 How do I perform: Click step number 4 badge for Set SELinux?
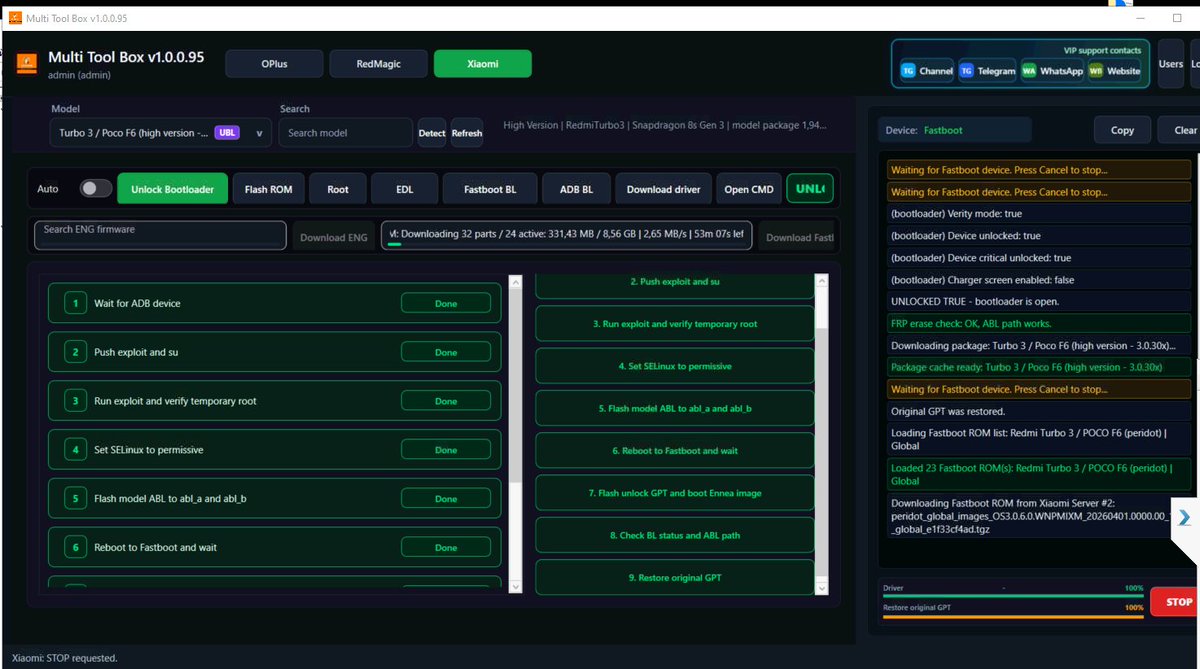click(75, 450)
